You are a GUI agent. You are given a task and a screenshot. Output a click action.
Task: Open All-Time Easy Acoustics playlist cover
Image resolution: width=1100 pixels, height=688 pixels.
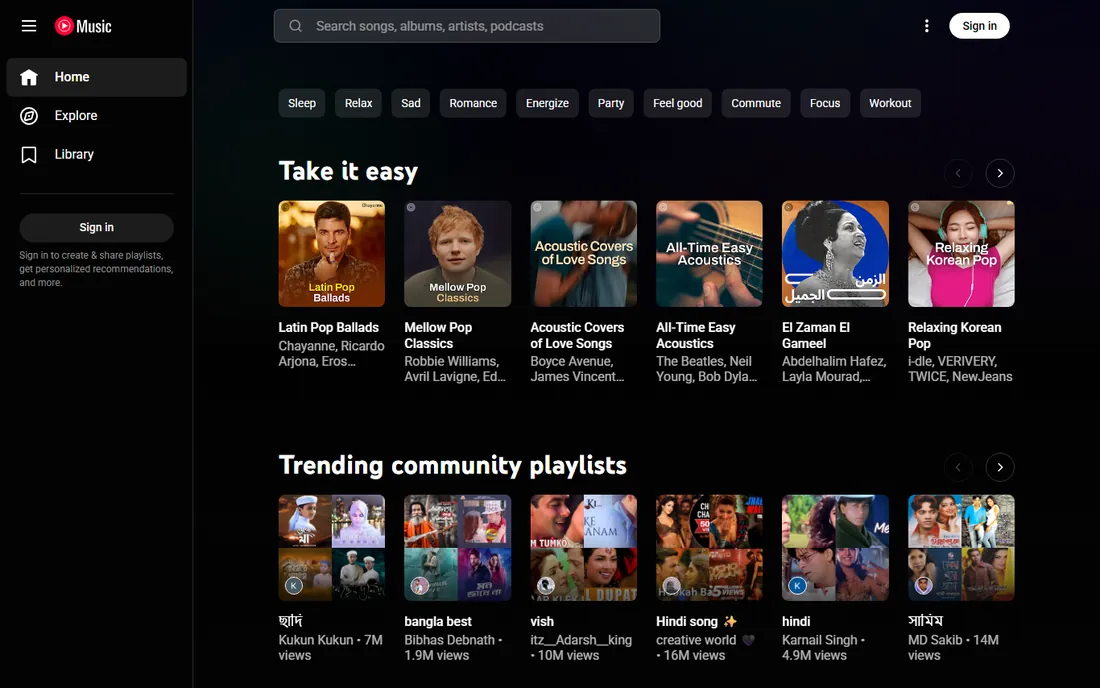tap(709, 254)
